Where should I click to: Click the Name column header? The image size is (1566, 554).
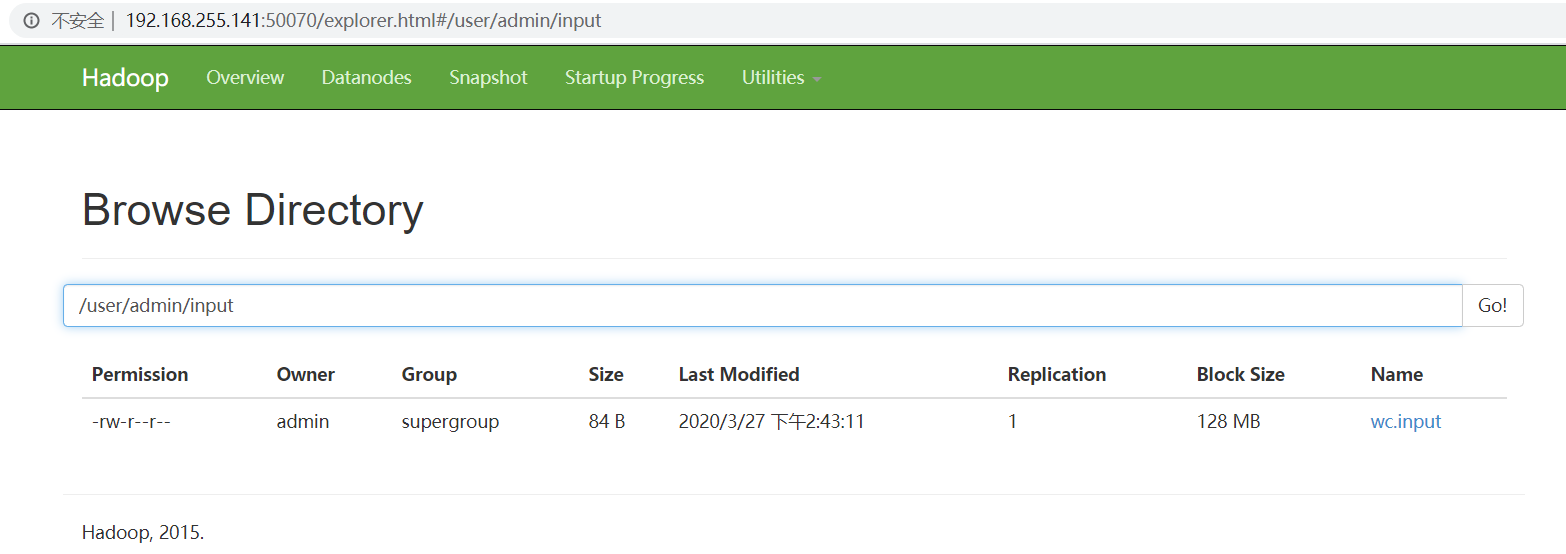(1397, 375)
